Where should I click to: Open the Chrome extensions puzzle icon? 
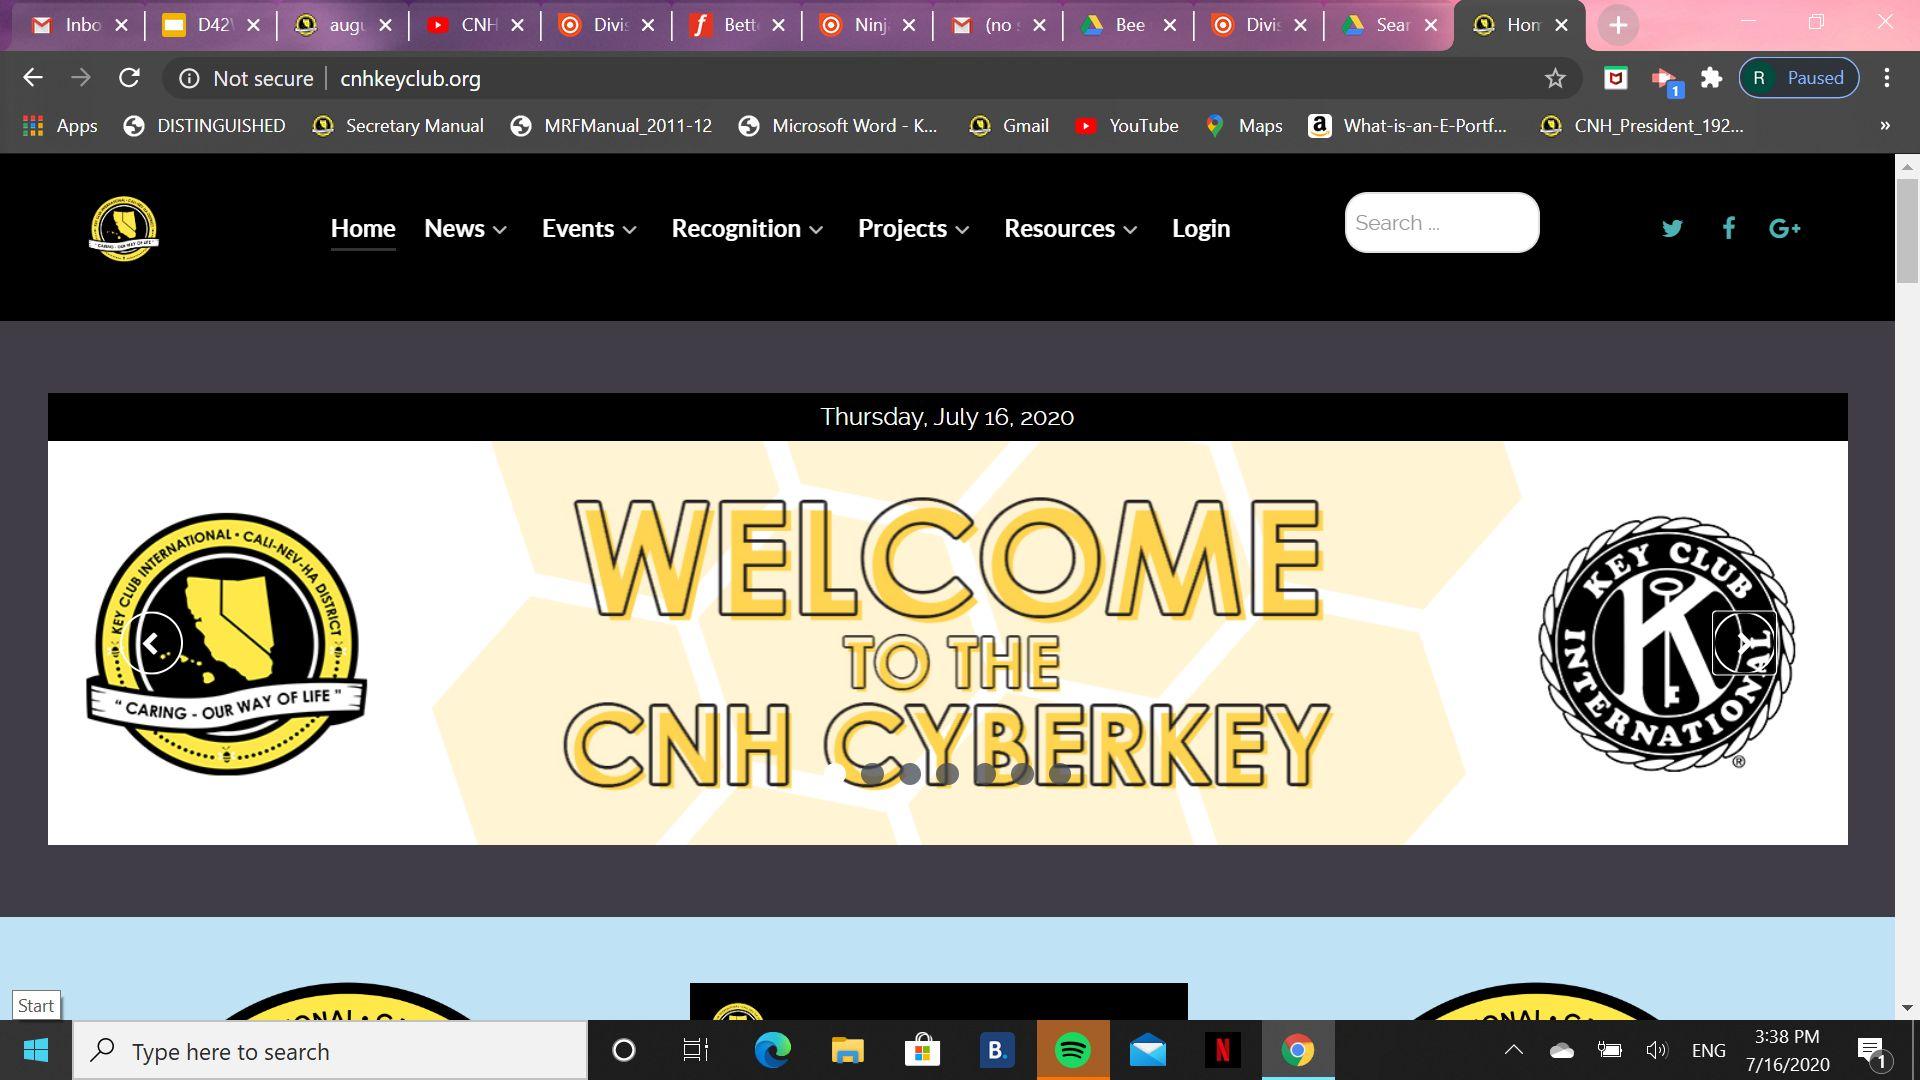(x=1711, y=78)
